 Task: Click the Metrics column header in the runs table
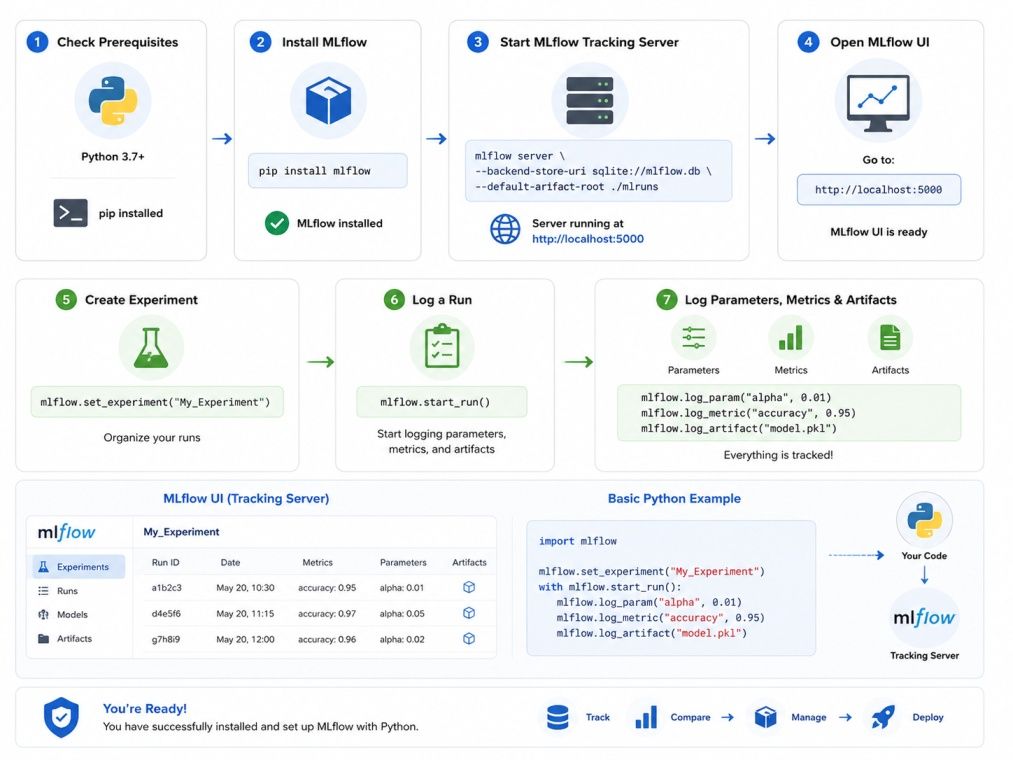click(x=317, y=562)
